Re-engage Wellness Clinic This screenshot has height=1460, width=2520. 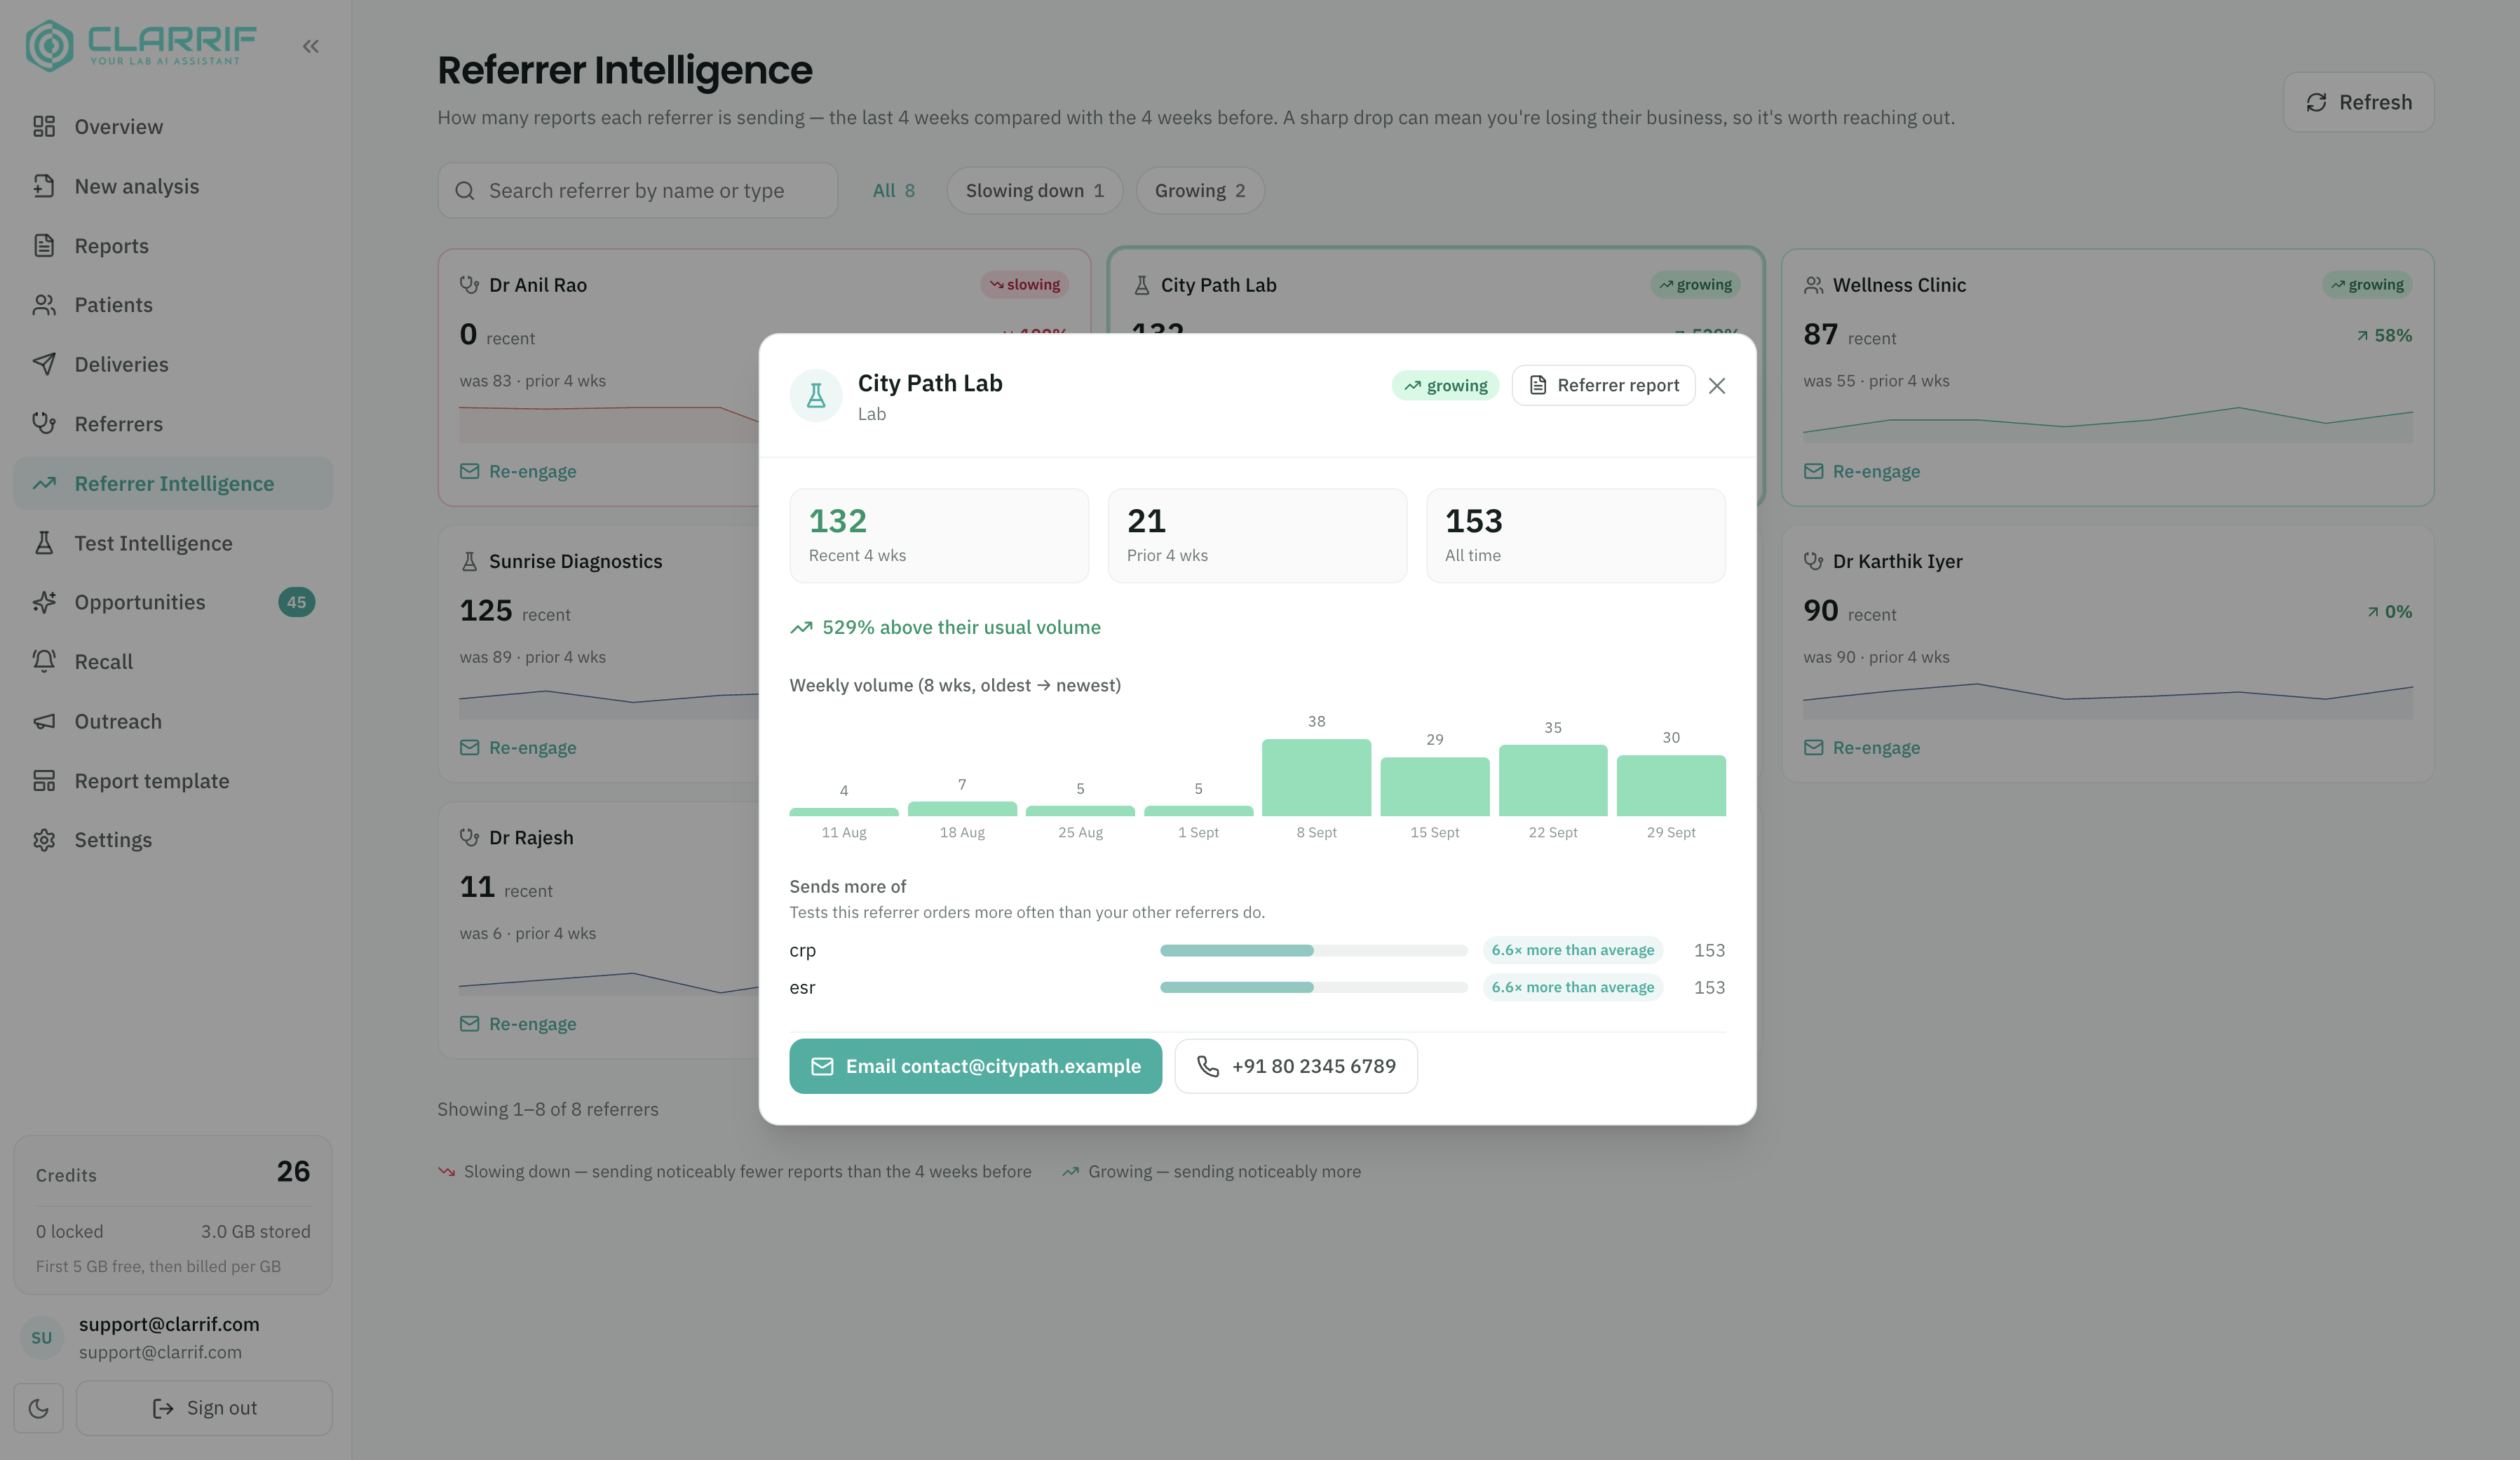coord(1862,471)
